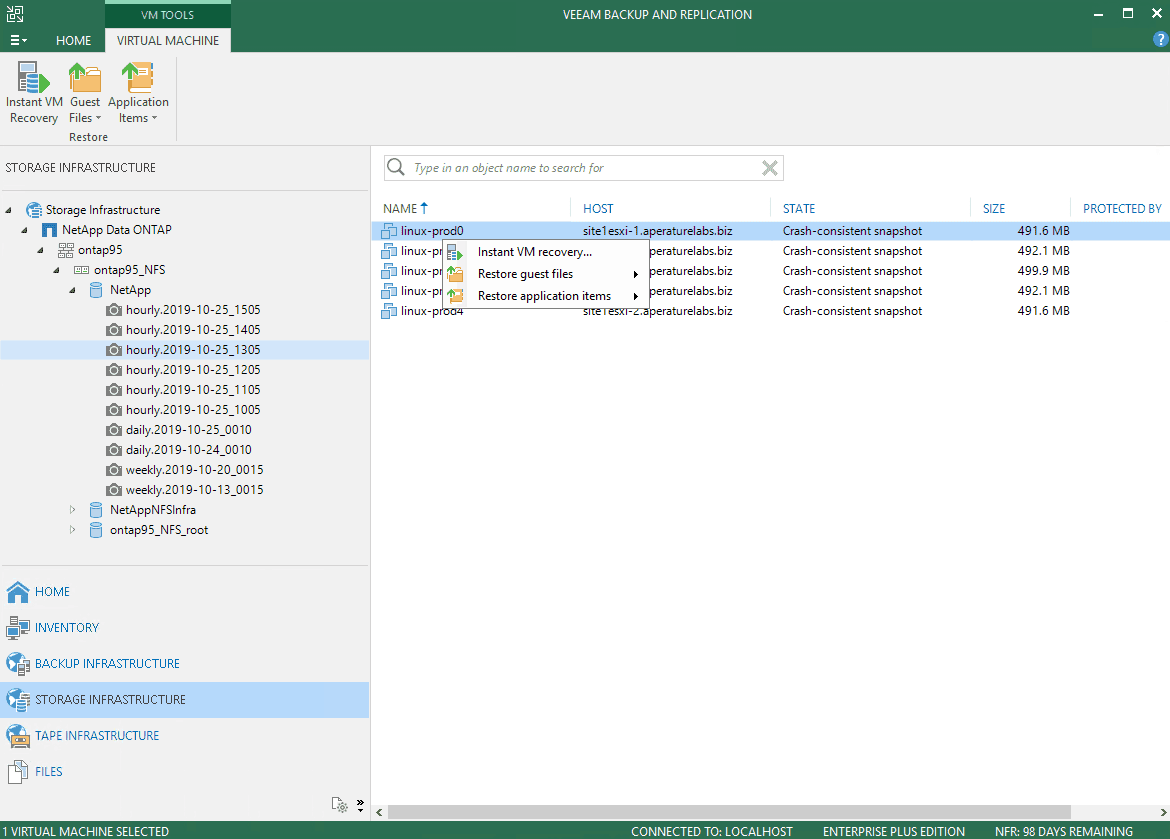The image size is (1170, 839).
Task: Collapse the NetApp volume node
Action: (x=72, y=290)
